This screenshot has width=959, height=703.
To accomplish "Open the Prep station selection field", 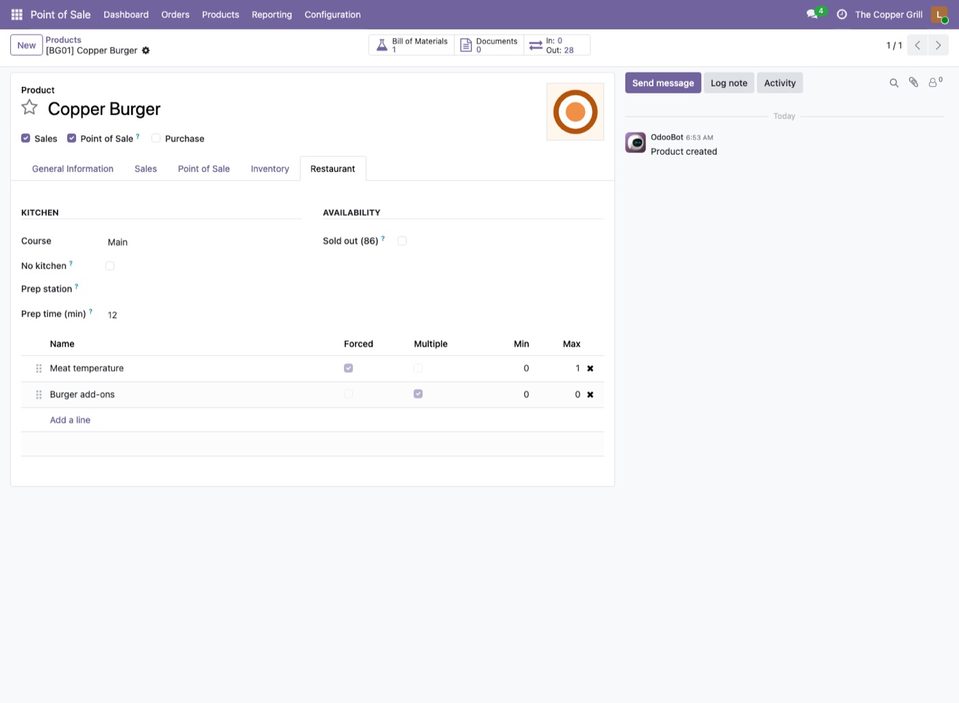I will [202, 289].
